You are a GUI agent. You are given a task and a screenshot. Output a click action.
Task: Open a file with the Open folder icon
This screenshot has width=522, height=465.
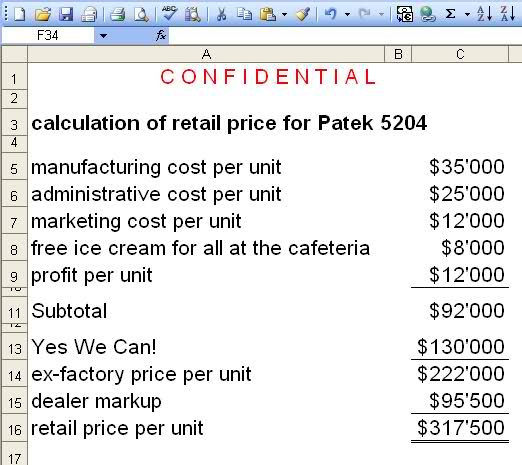[x=43, y=14]
